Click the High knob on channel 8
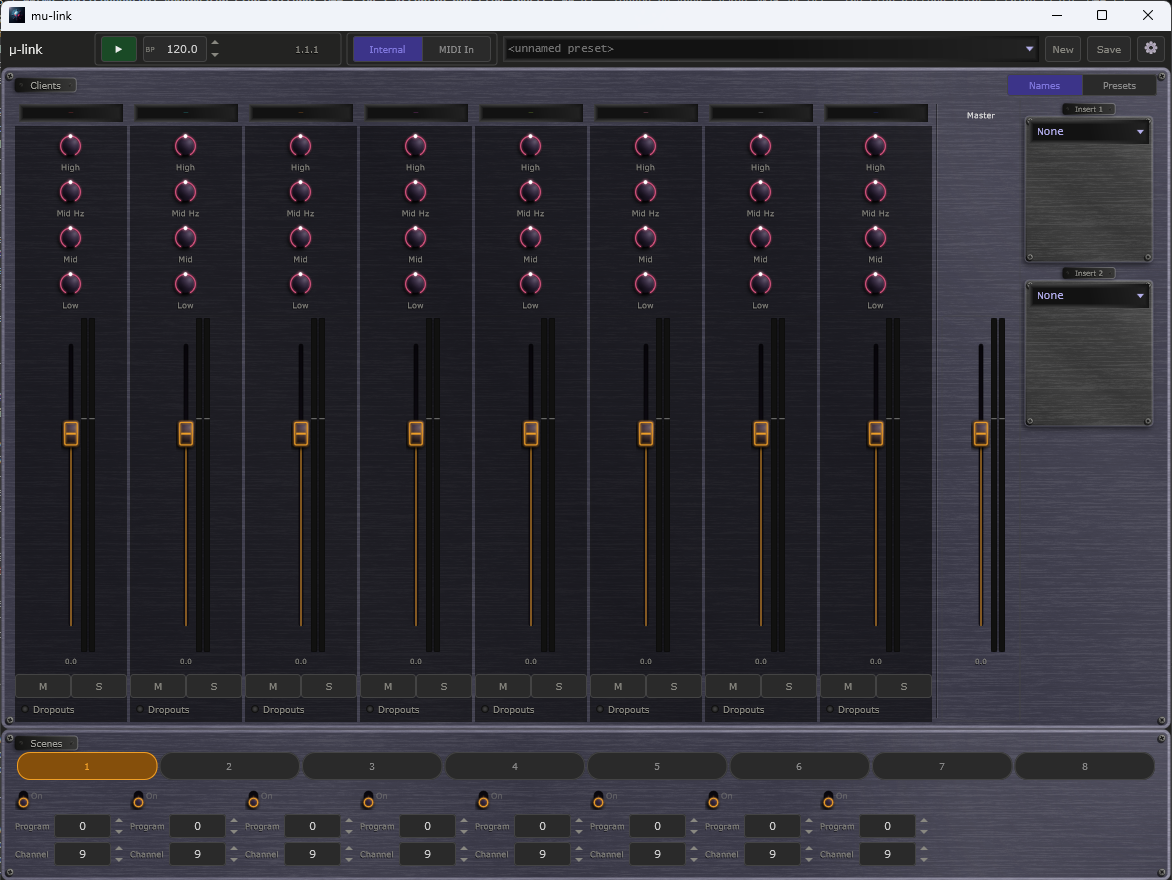This screenshot has height=880, width=1172. tap(875, 145)
